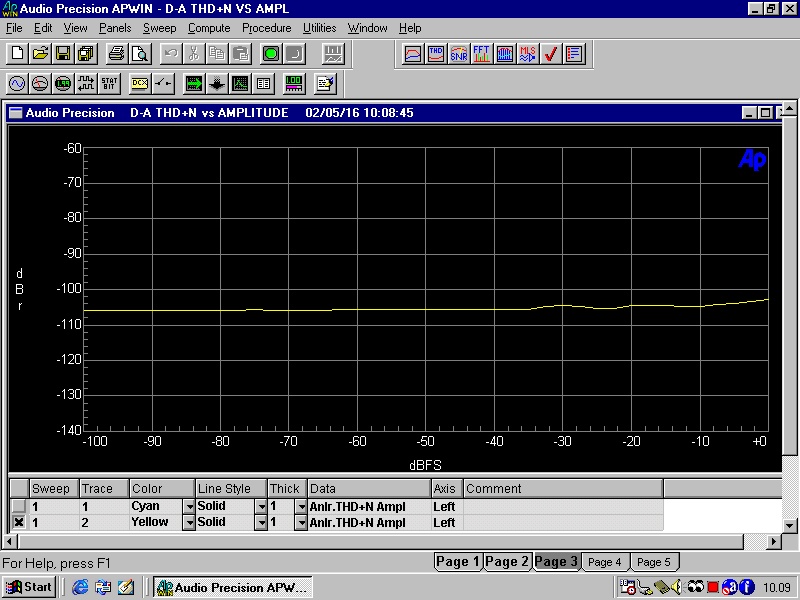Open the Analog Generator sine wave icon
Image resolution: width=800 pixels, height=600 pixels.
tap(17, 84)
